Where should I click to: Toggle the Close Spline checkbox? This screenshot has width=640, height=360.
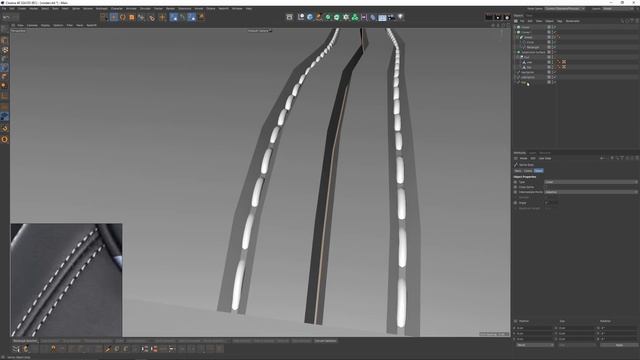(x=546, y=187)
